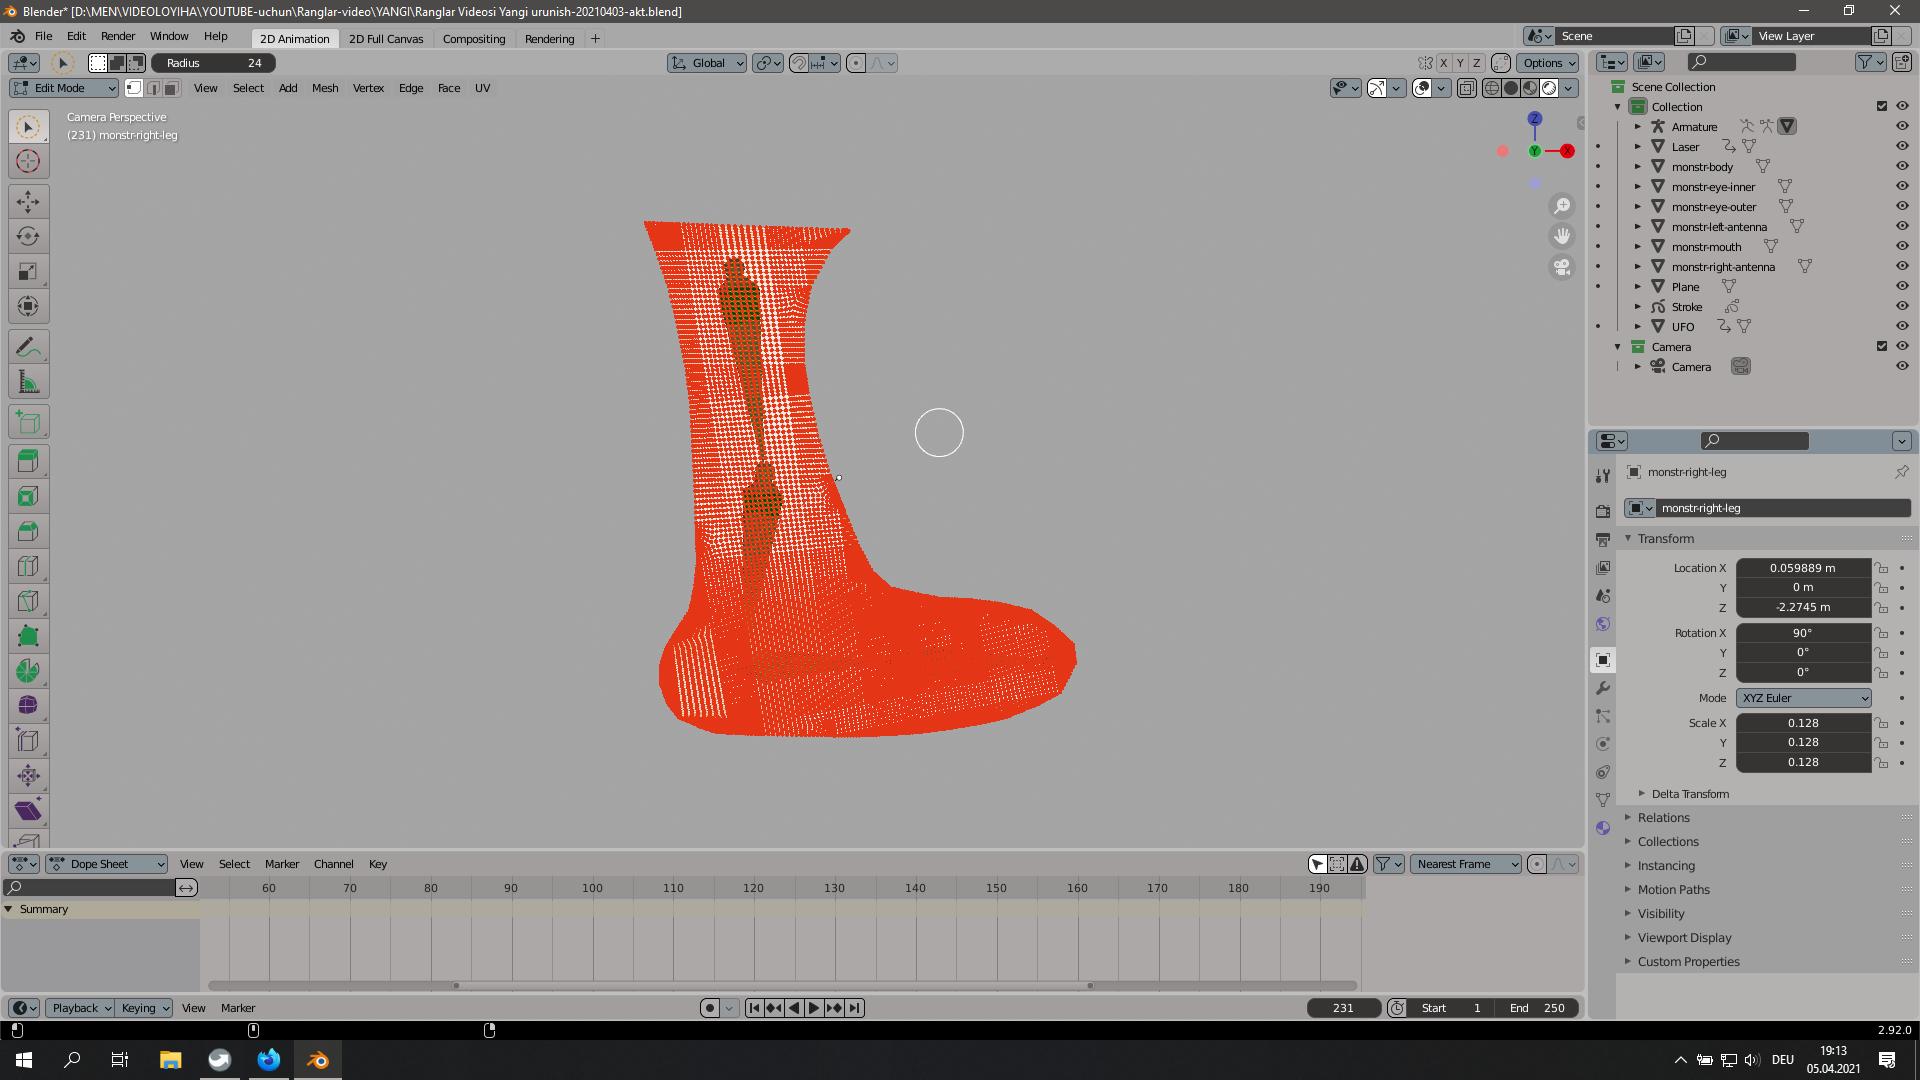Select the Knife tool
The image size is (1920, 1080).
pos(28,601)
